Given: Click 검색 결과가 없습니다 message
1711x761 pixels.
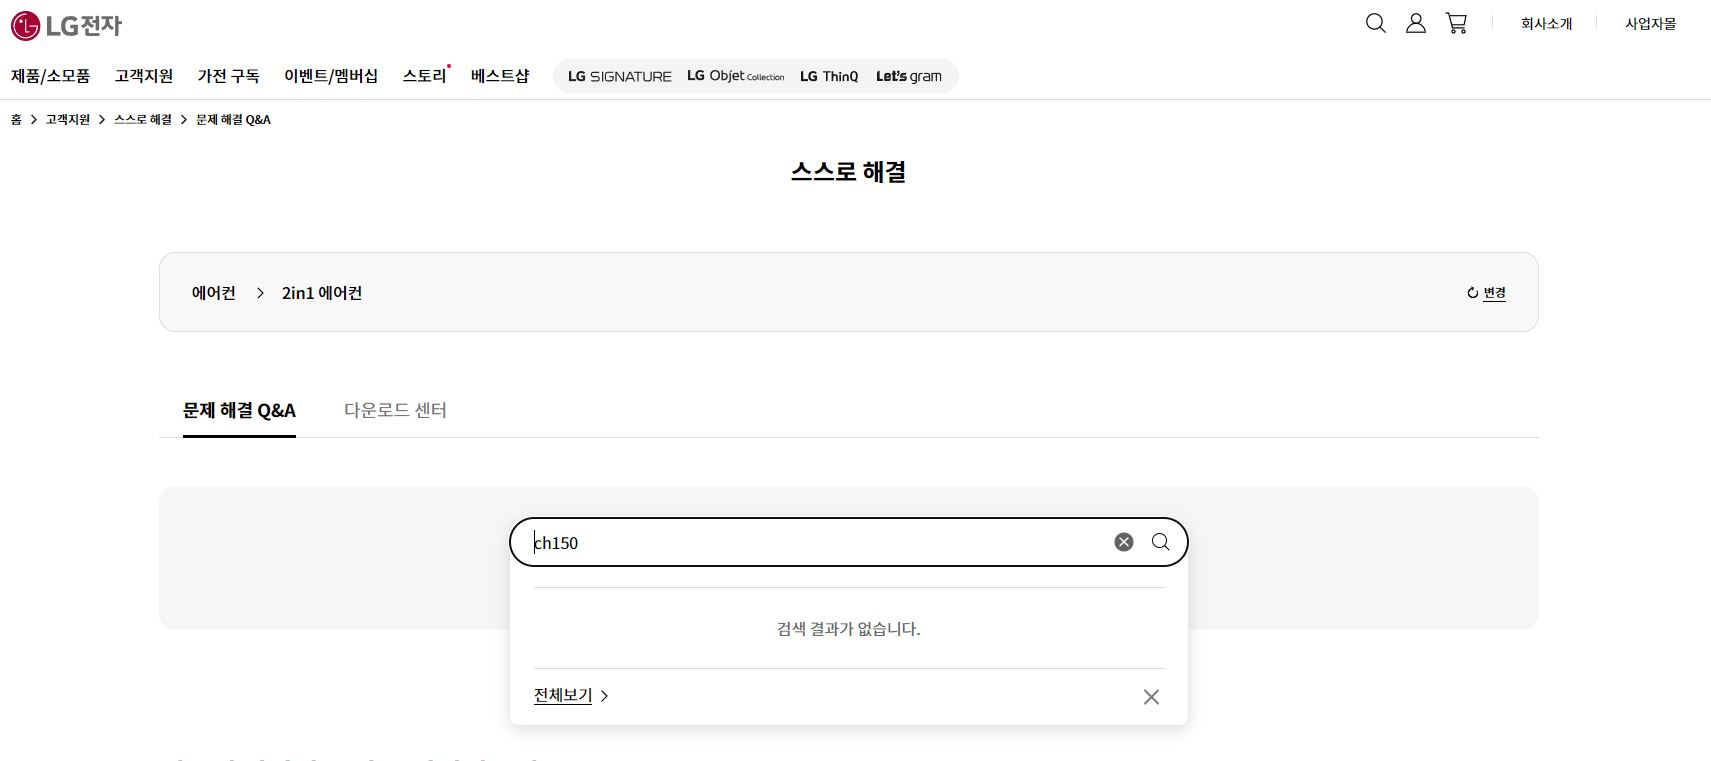Looking at the screenshot, I should coord(848,629).
